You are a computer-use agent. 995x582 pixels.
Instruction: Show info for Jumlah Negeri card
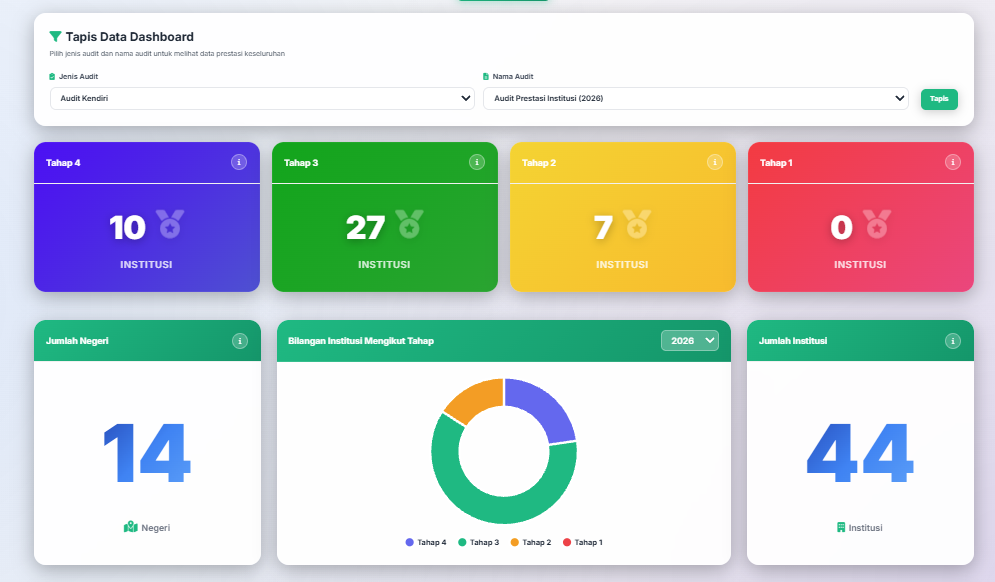[240, 341]
